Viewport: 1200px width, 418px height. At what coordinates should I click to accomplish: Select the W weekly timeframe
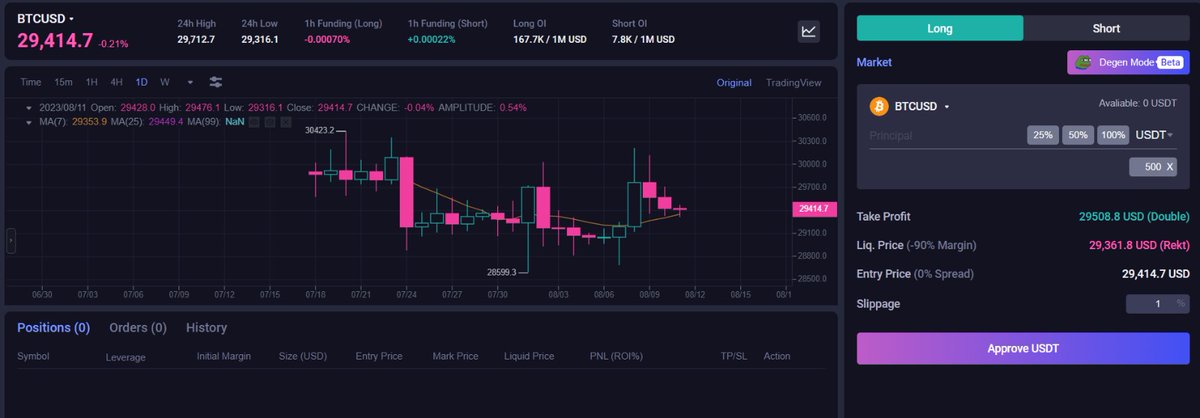[164, 82]
